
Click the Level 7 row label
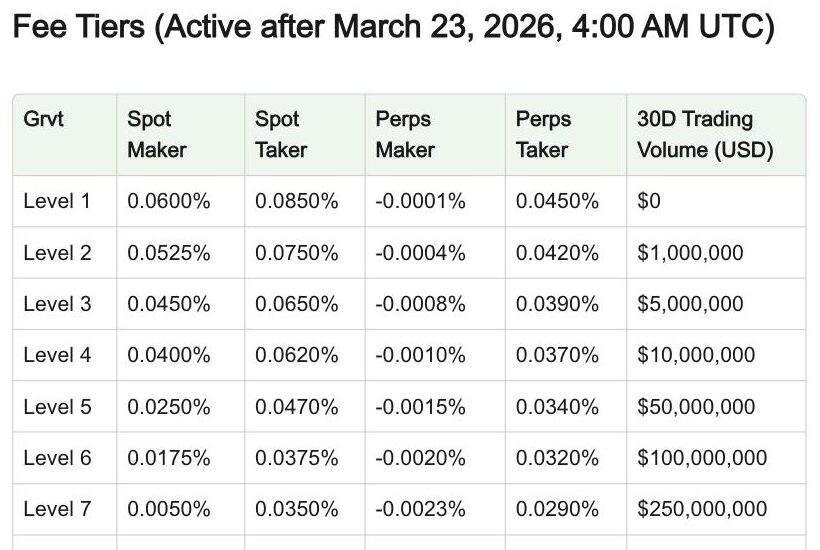58,509
